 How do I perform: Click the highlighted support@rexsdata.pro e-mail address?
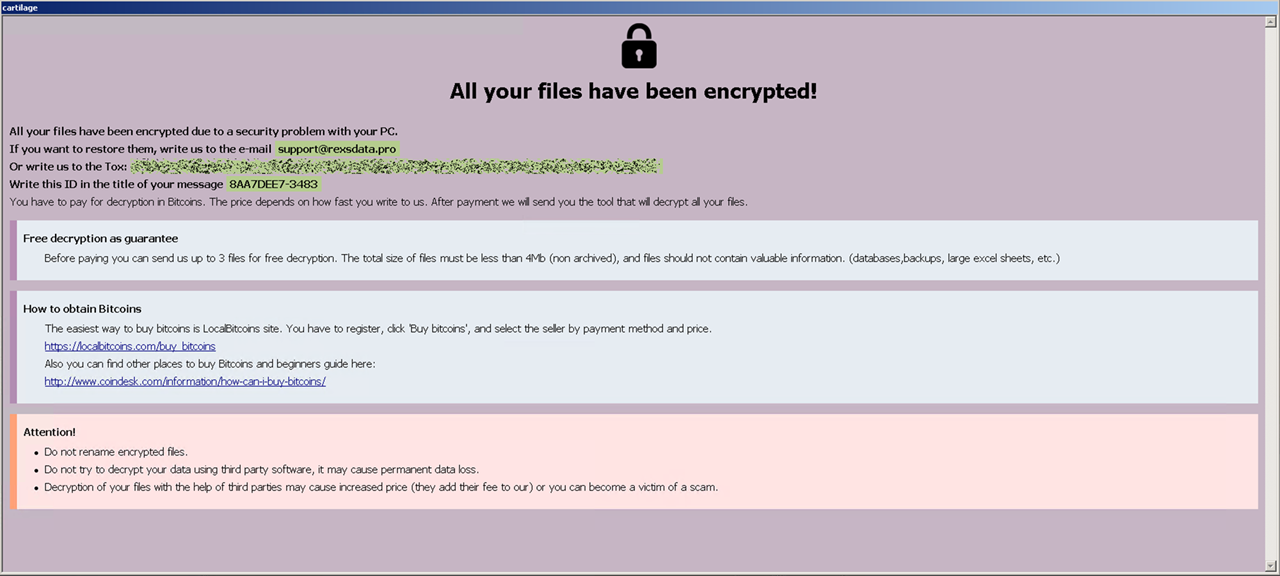(x=337, y=149)
